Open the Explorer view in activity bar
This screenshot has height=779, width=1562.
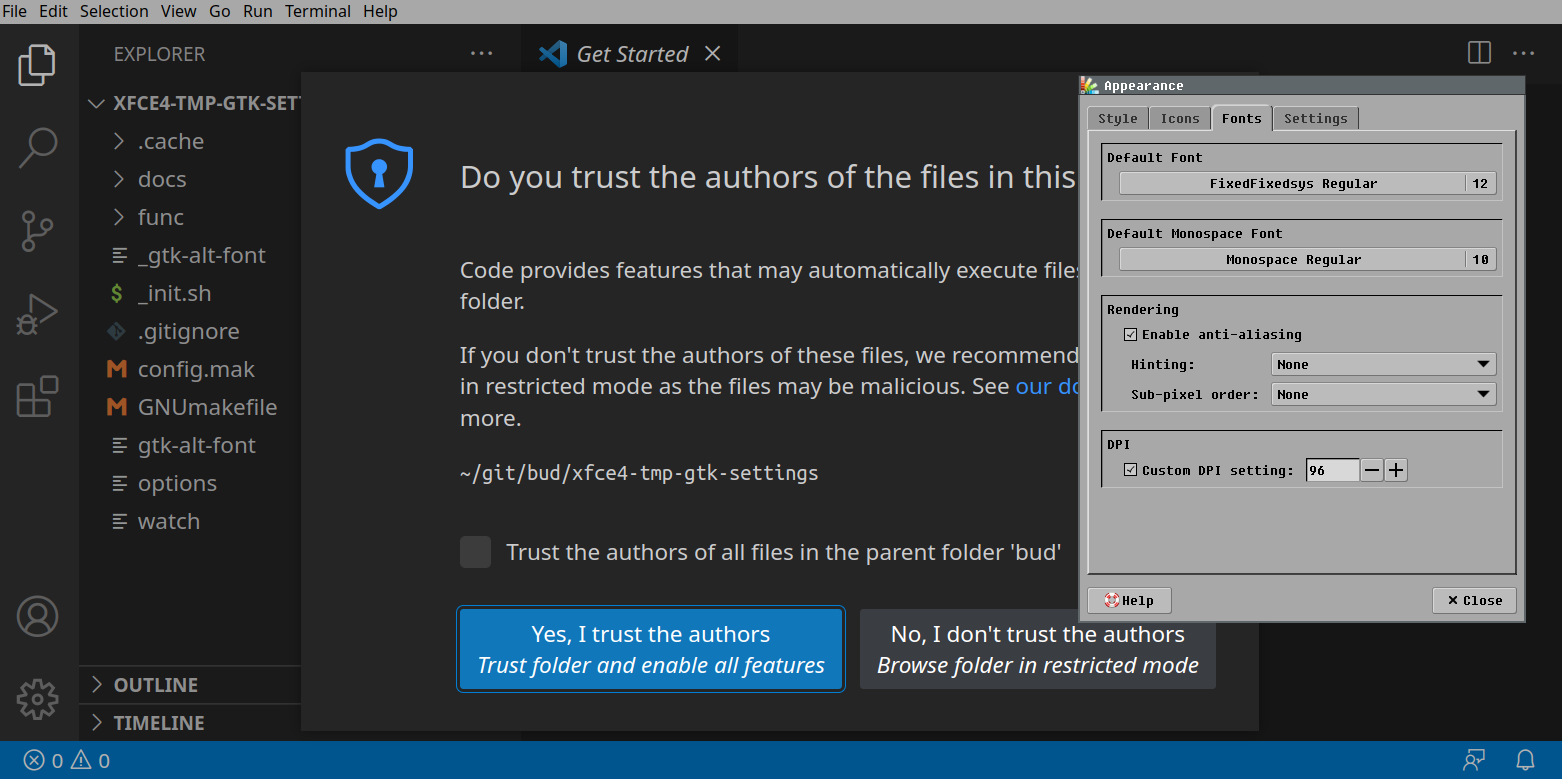click(37, 64)
